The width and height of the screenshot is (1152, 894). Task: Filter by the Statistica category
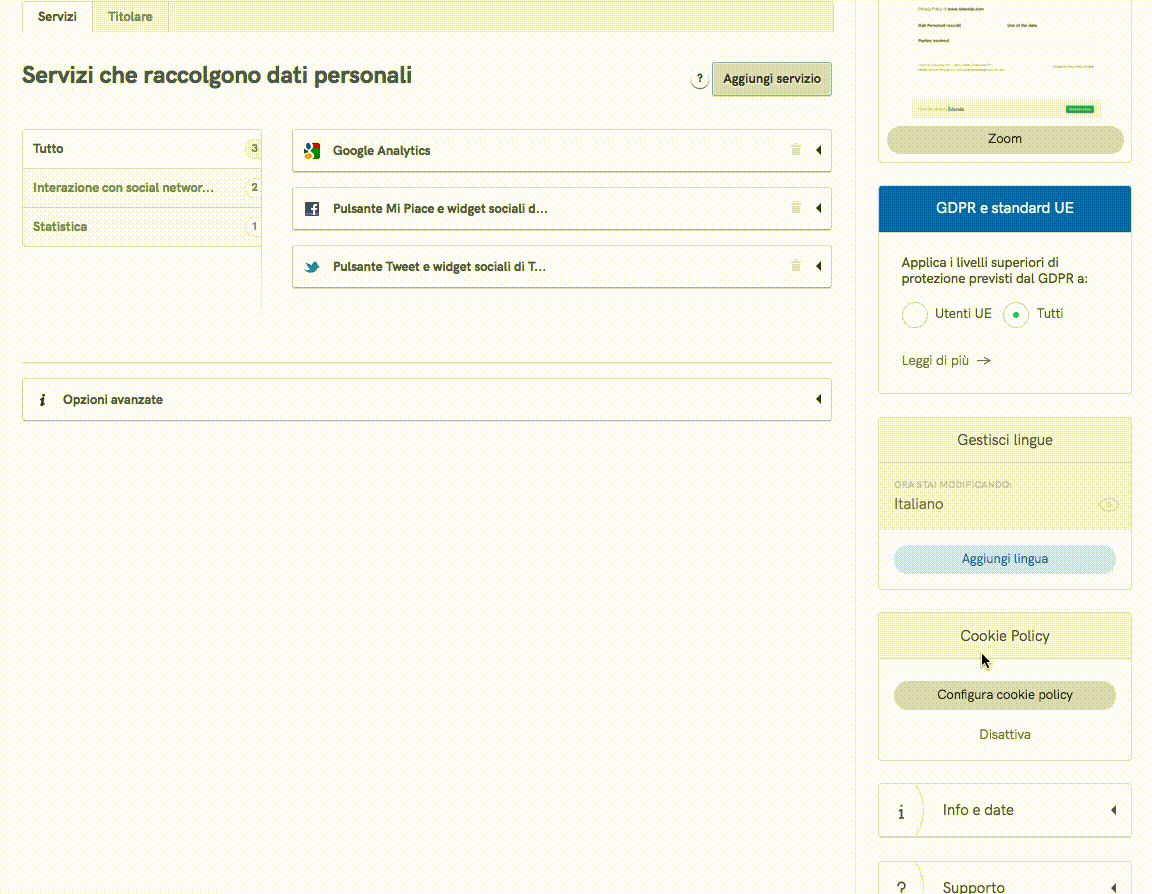click(60, 227)
